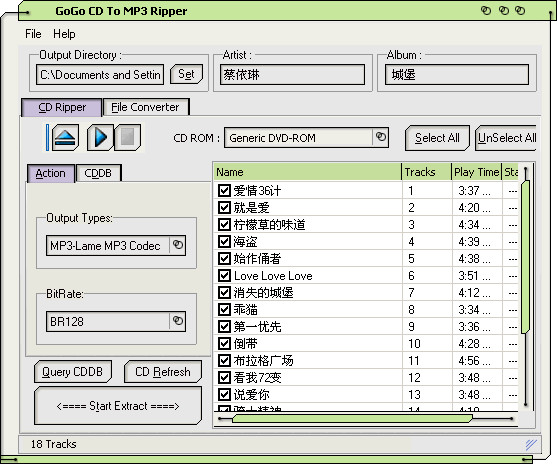Image resolution: width=557 pixels, height=464 pixels.
Task: Click the Eject CD button
Action: [65, 137]
